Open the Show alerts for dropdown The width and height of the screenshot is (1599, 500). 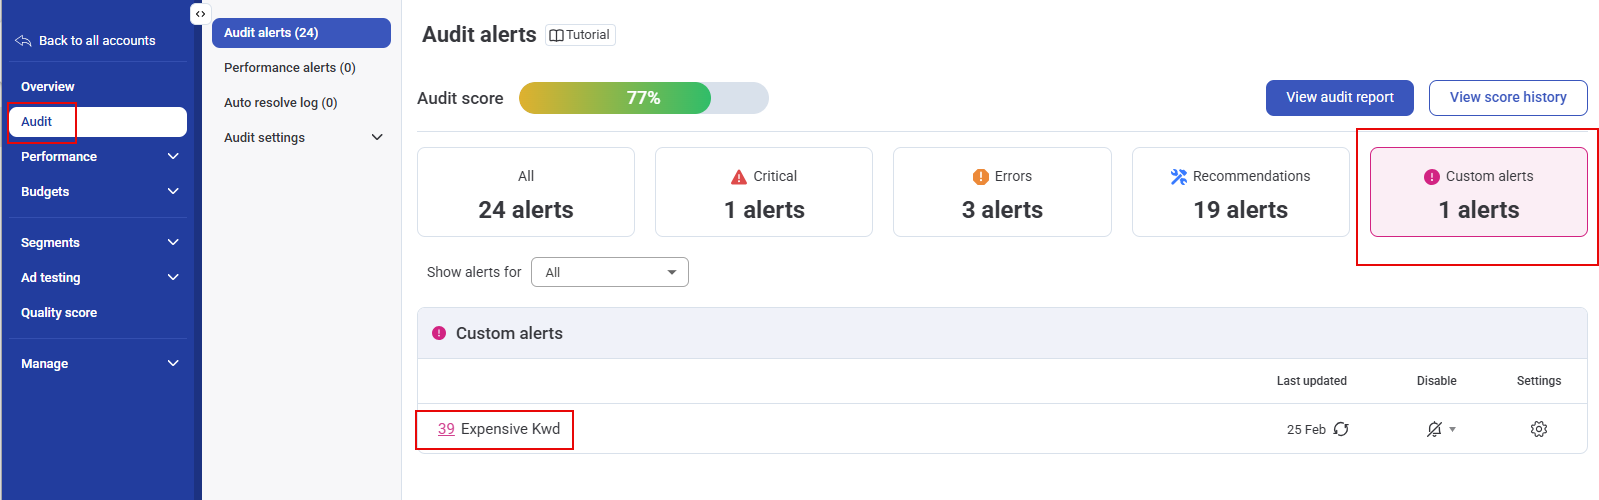pos(610,272)
